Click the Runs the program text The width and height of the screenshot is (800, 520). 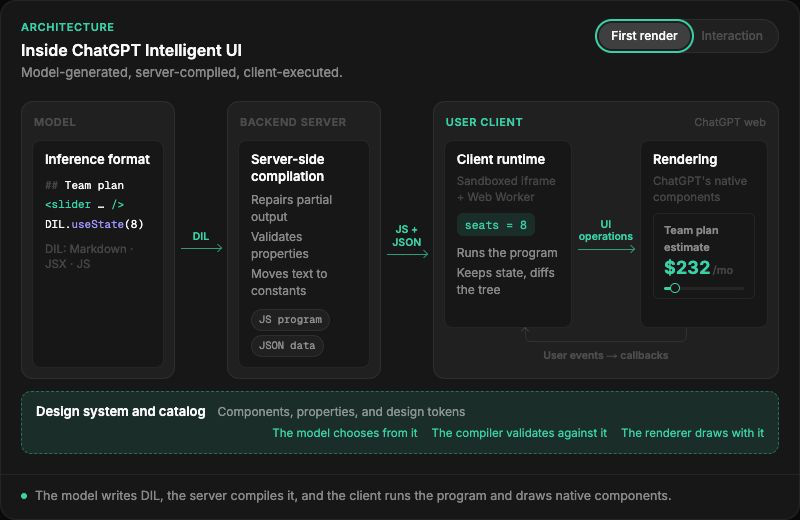pos(507,253)
